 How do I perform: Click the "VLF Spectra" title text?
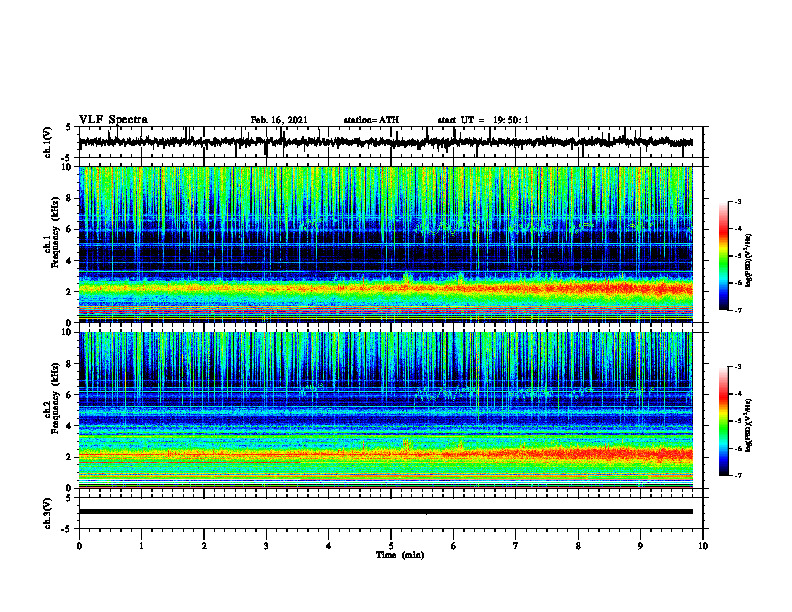[x=113, y=120]
